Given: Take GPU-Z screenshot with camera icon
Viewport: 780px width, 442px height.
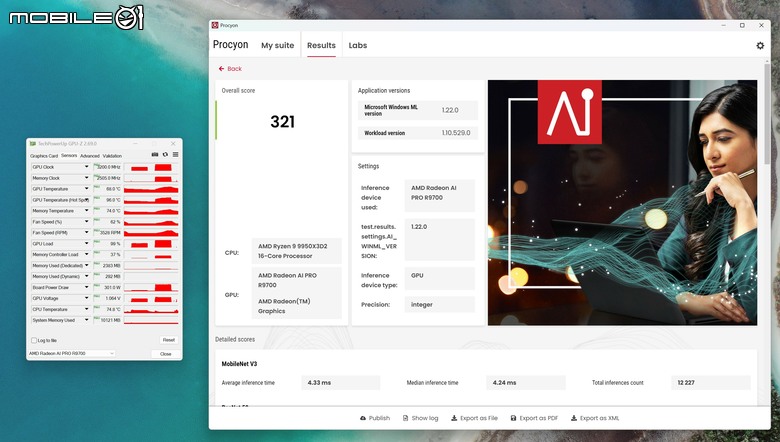Looking at the screenshot, I should 155,155.
